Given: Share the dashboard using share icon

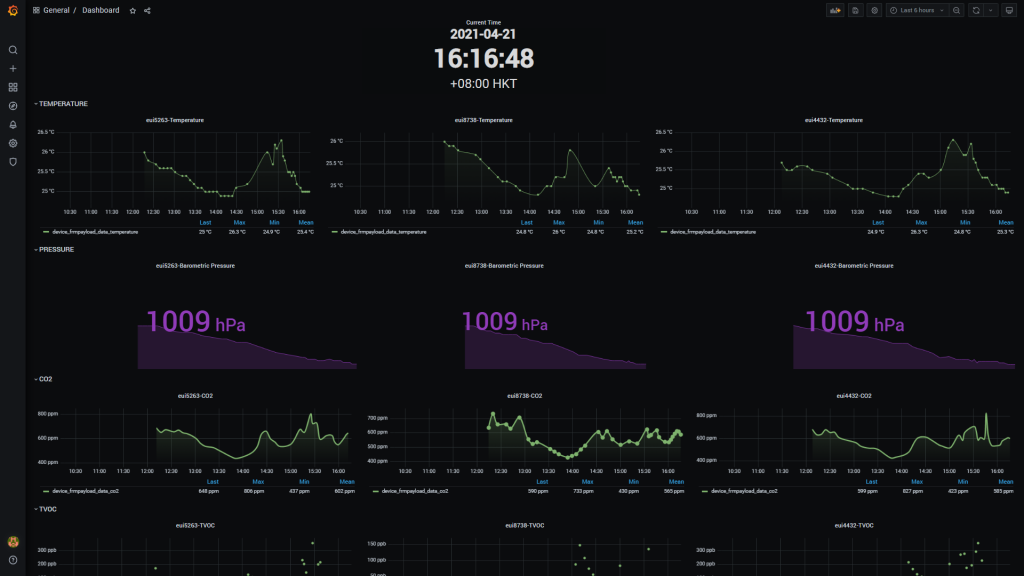Looking at the screenshot, I should (147, 10).
